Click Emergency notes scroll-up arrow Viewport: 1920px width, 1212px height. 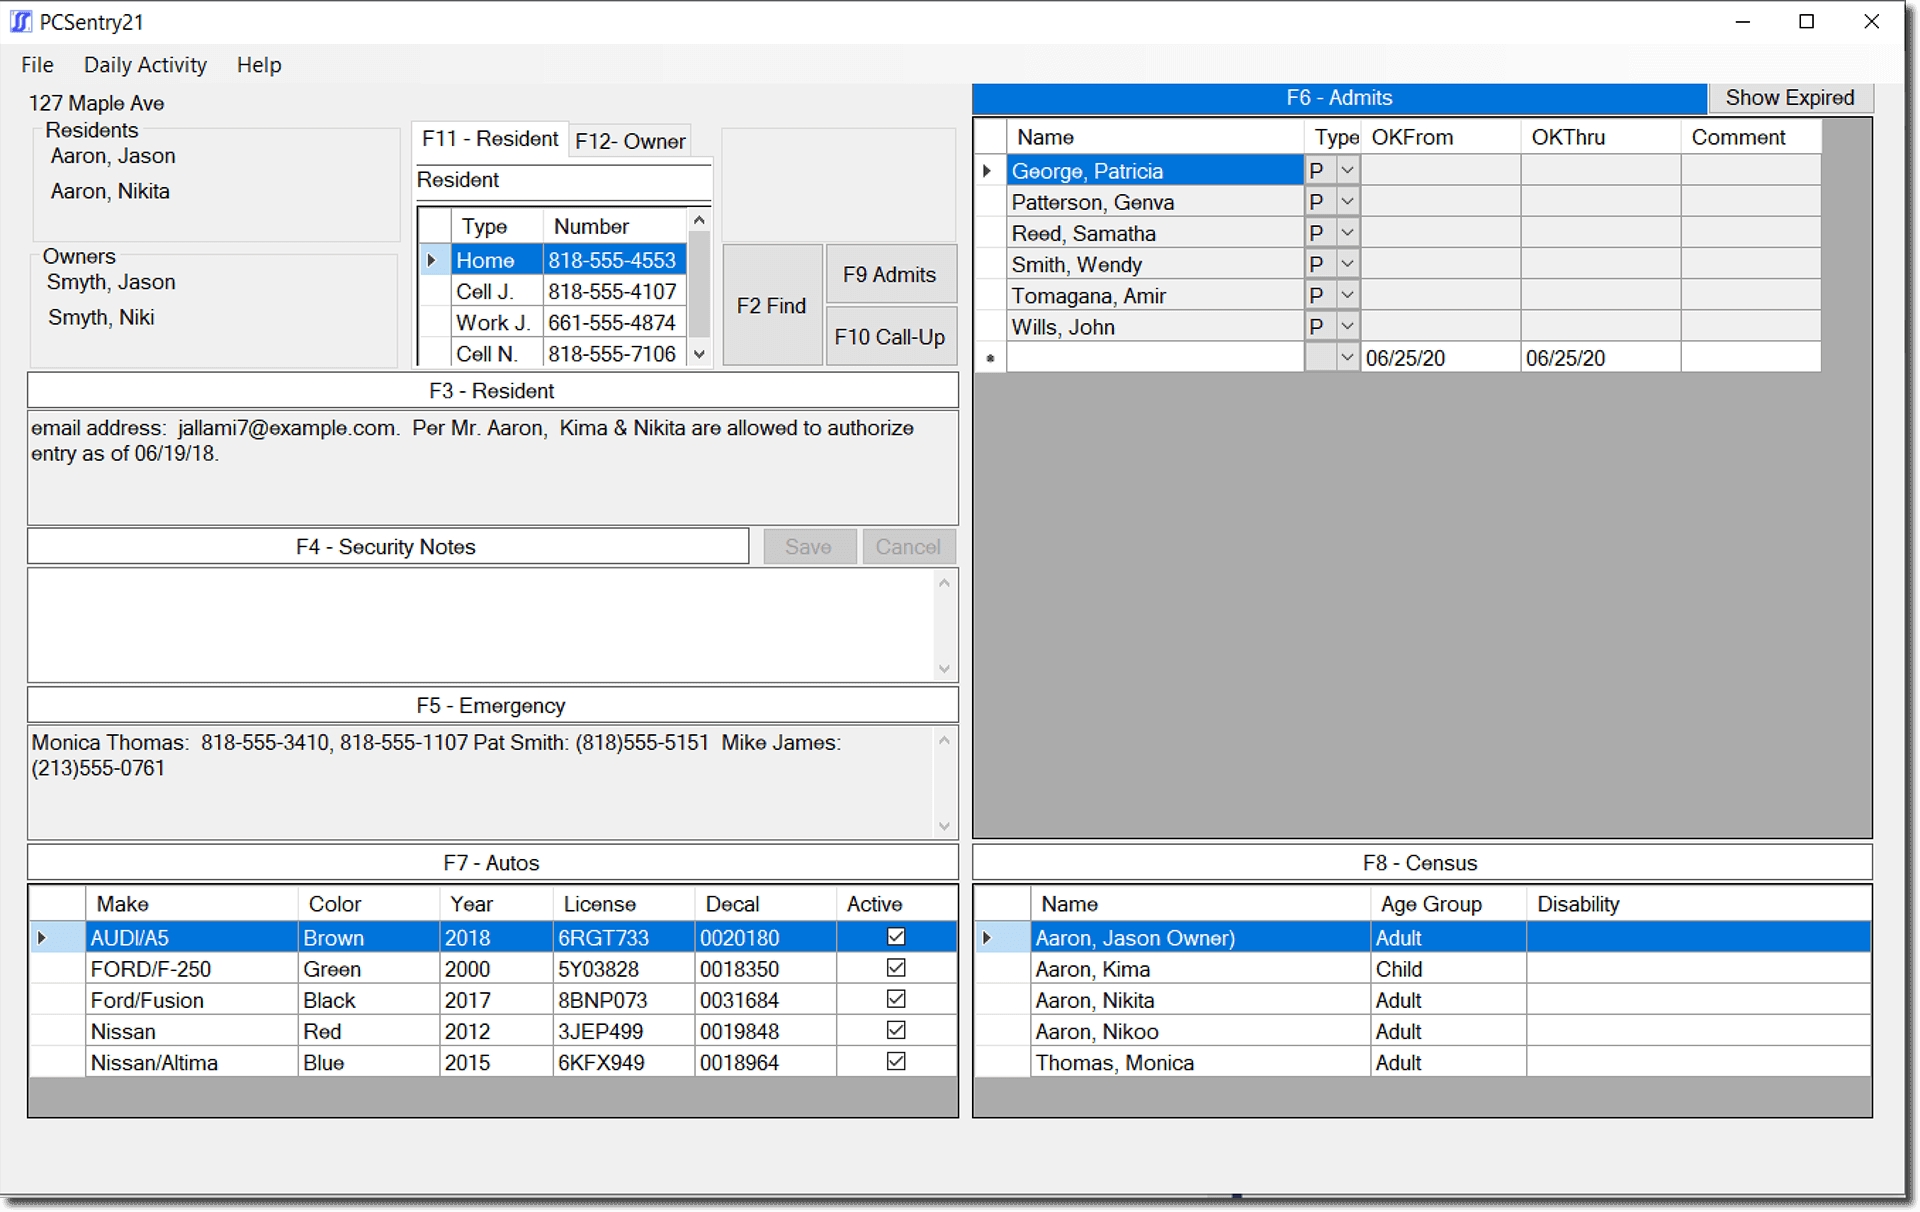click(x=944, y=740)
